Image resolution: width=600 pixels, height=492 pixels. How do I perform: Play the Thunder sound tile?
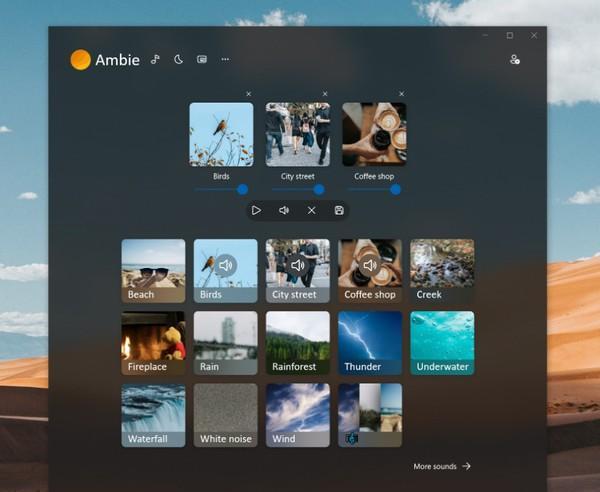370,343
